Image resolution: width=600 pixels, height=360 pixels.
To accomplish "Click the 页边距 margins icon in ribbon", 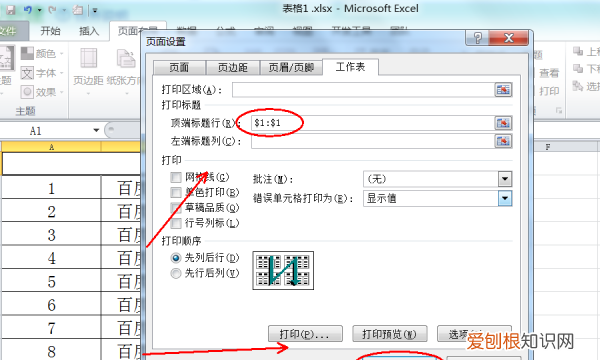I will coord(88,58).
